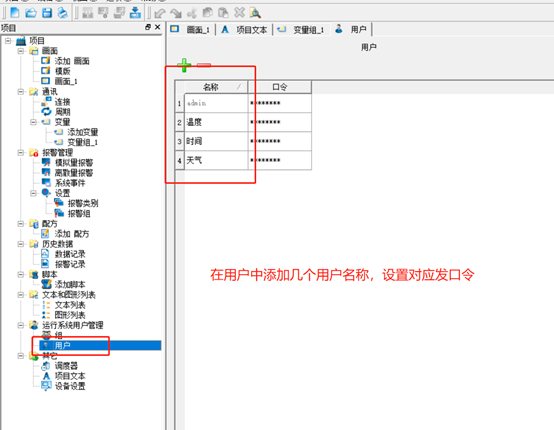554x430 pixels.
Task: Open 数据记录 tree item
Action: [70, 254]
